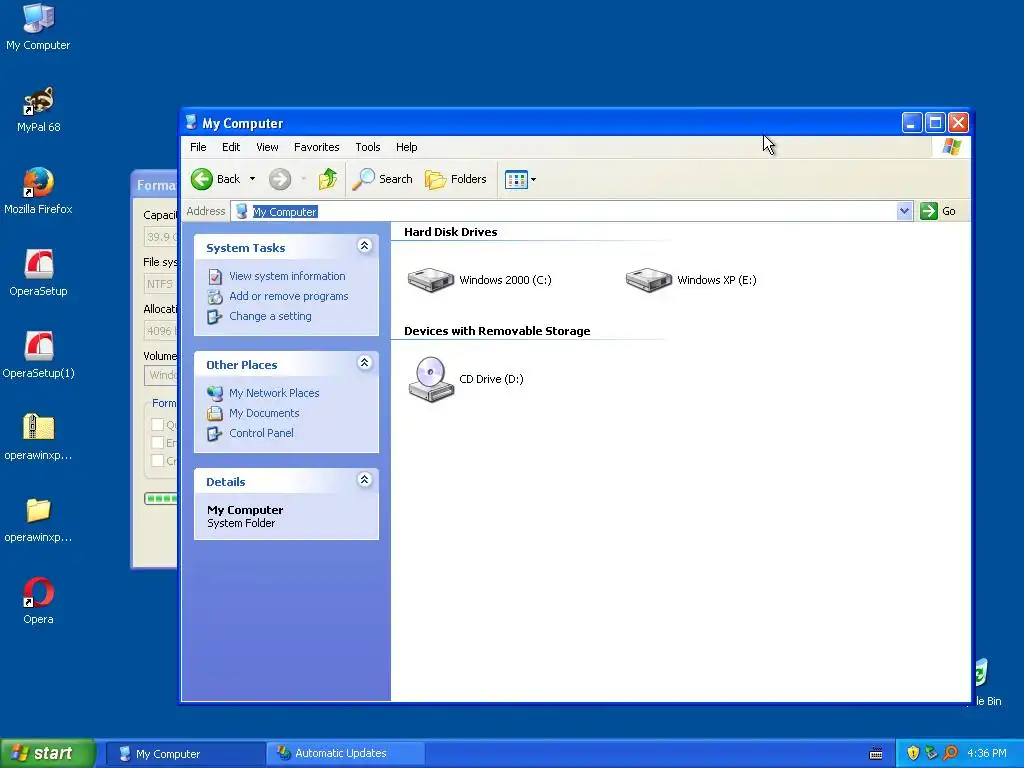The width and height of the screenshot is (1024, 768).
Task: Select My Computer desktop icon
Action: click(38, 26)
